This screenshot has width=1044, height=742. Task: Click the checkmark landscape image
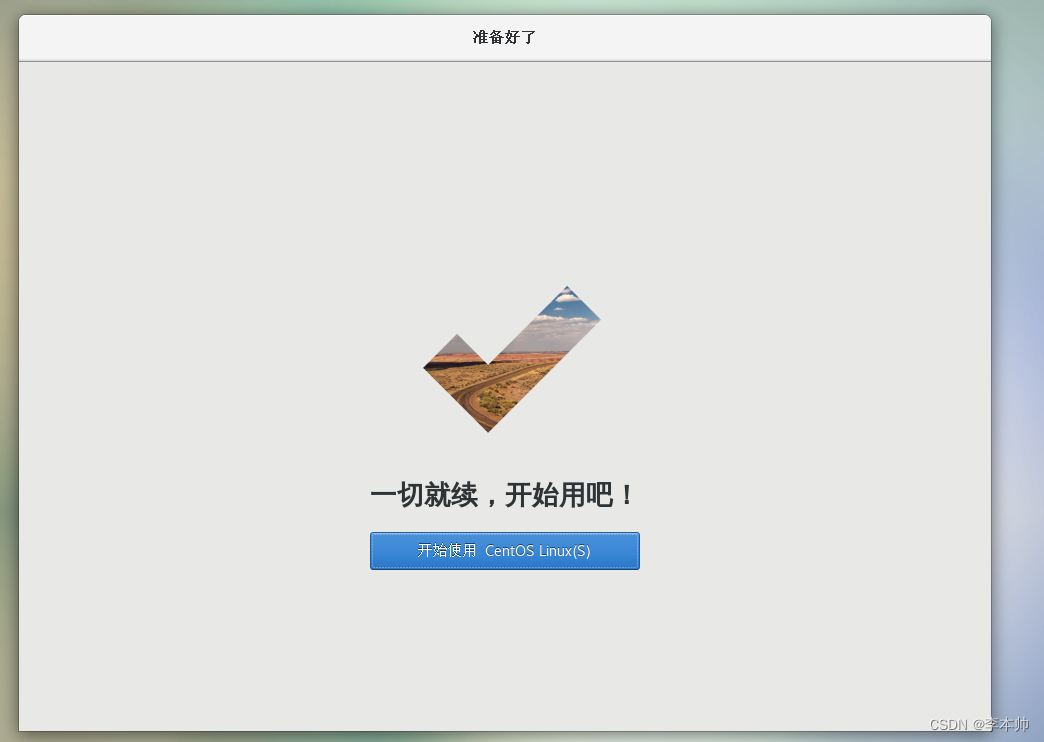click(511, 359)
